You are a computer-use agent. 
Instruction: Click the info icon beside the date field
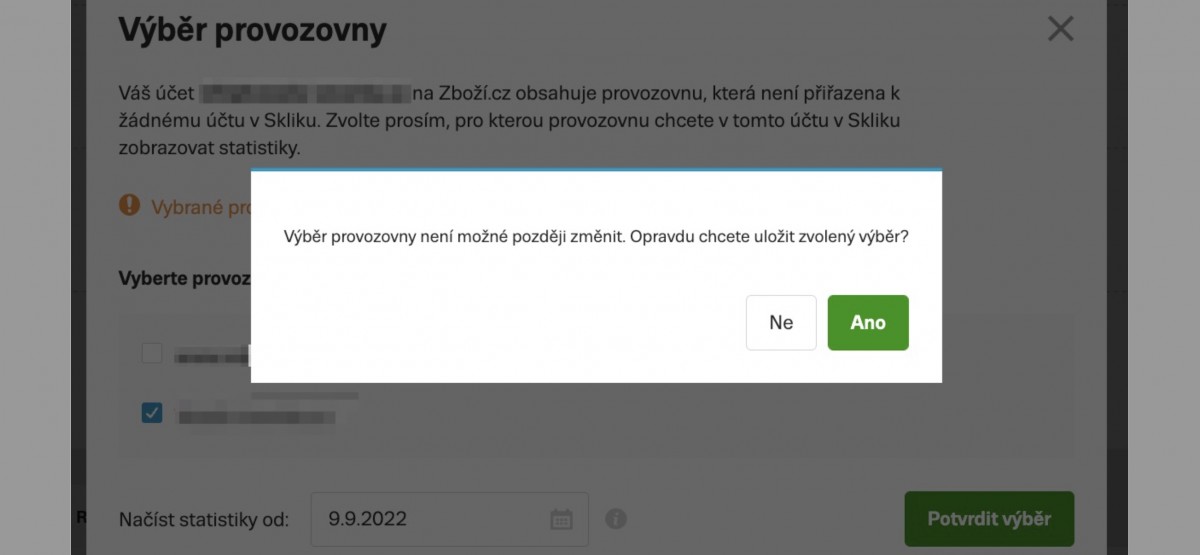(x=616, y=519)
